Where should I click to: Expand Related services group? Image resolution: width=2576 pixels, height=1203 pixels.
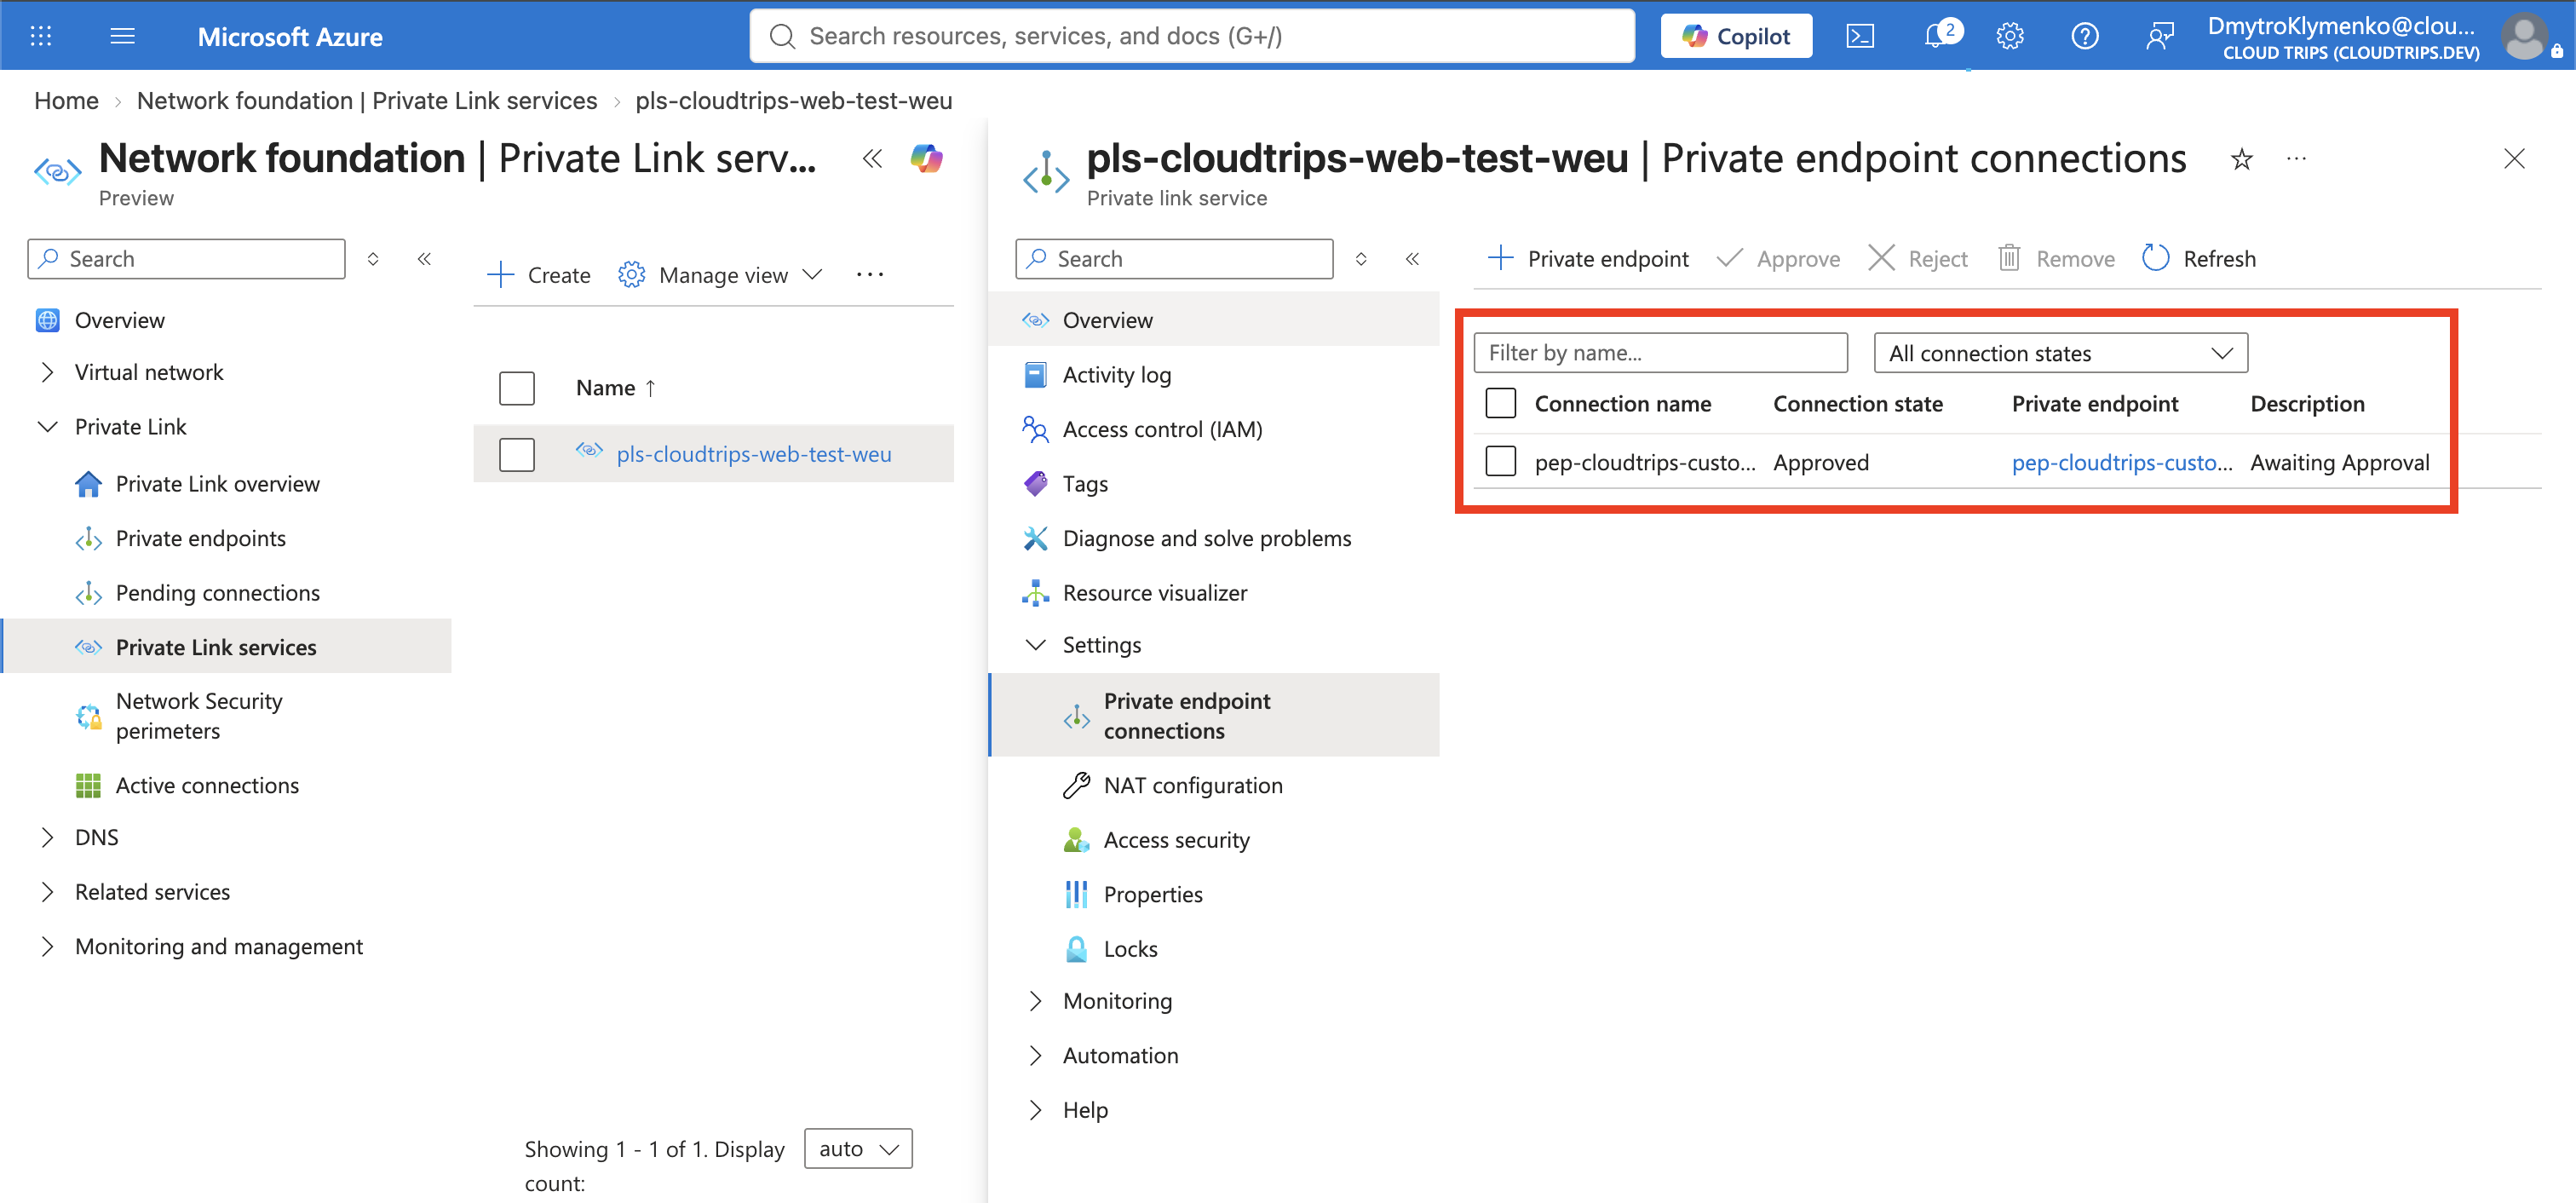click(48, 892)
